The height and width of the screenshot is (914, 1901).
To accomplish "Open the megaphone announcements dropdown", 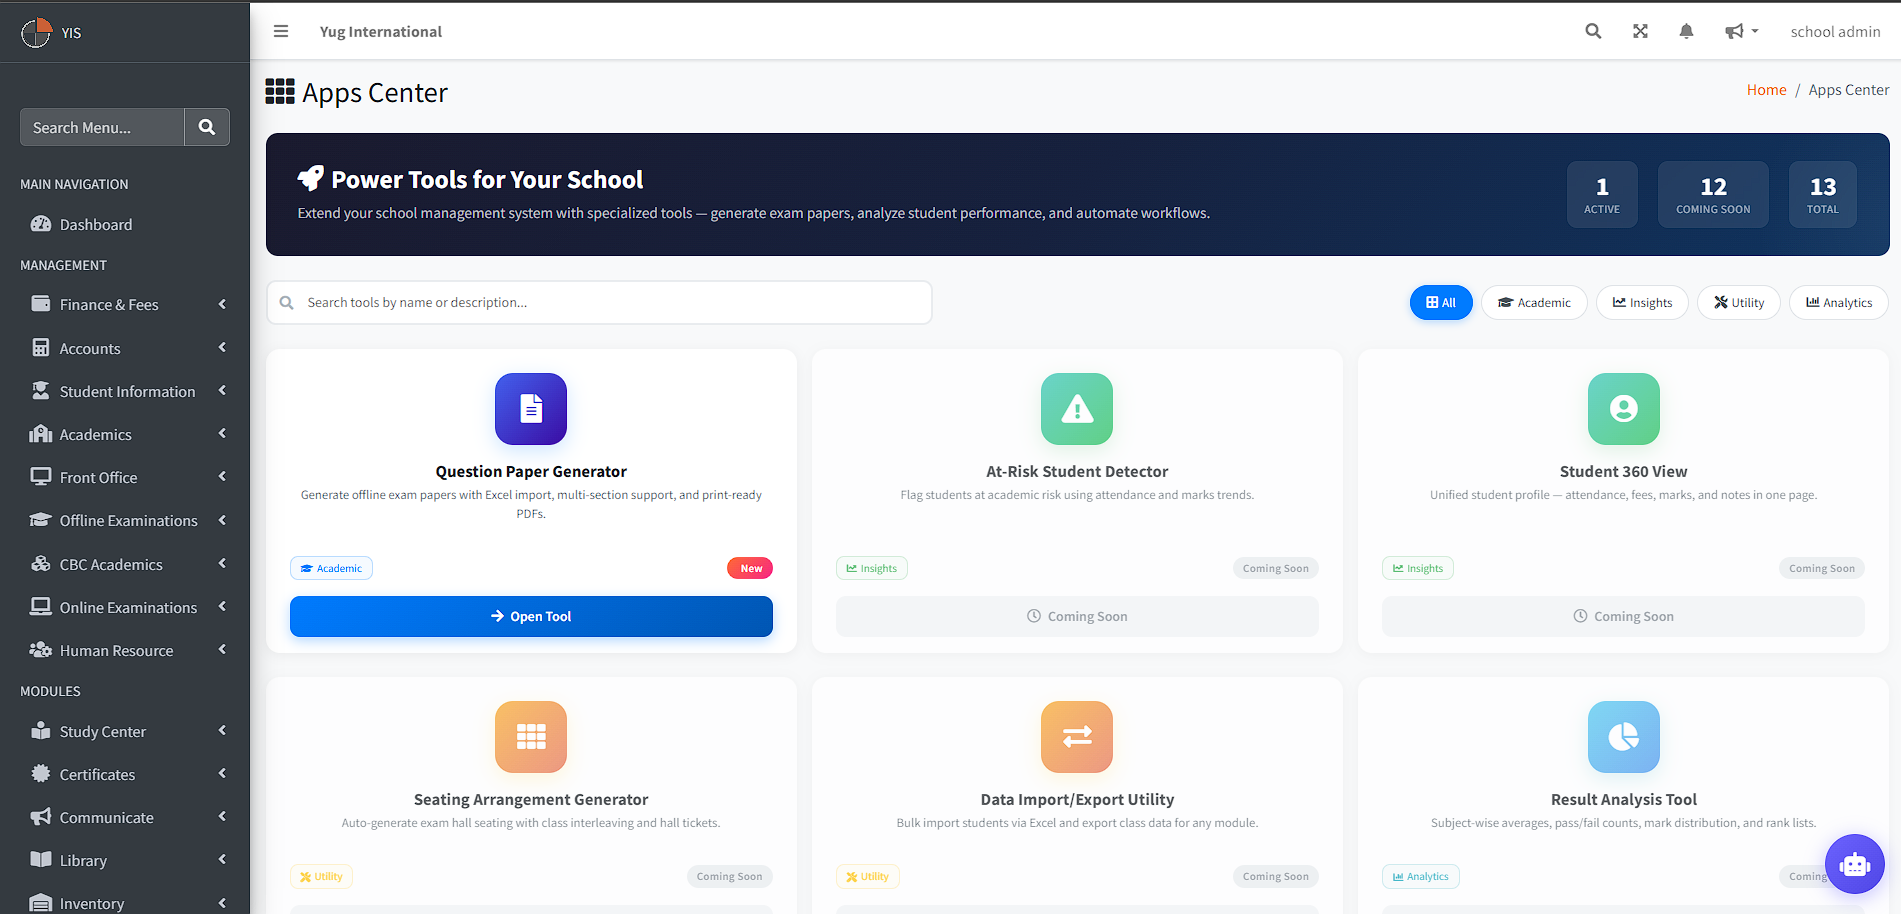I will (x=1741, y=31).
